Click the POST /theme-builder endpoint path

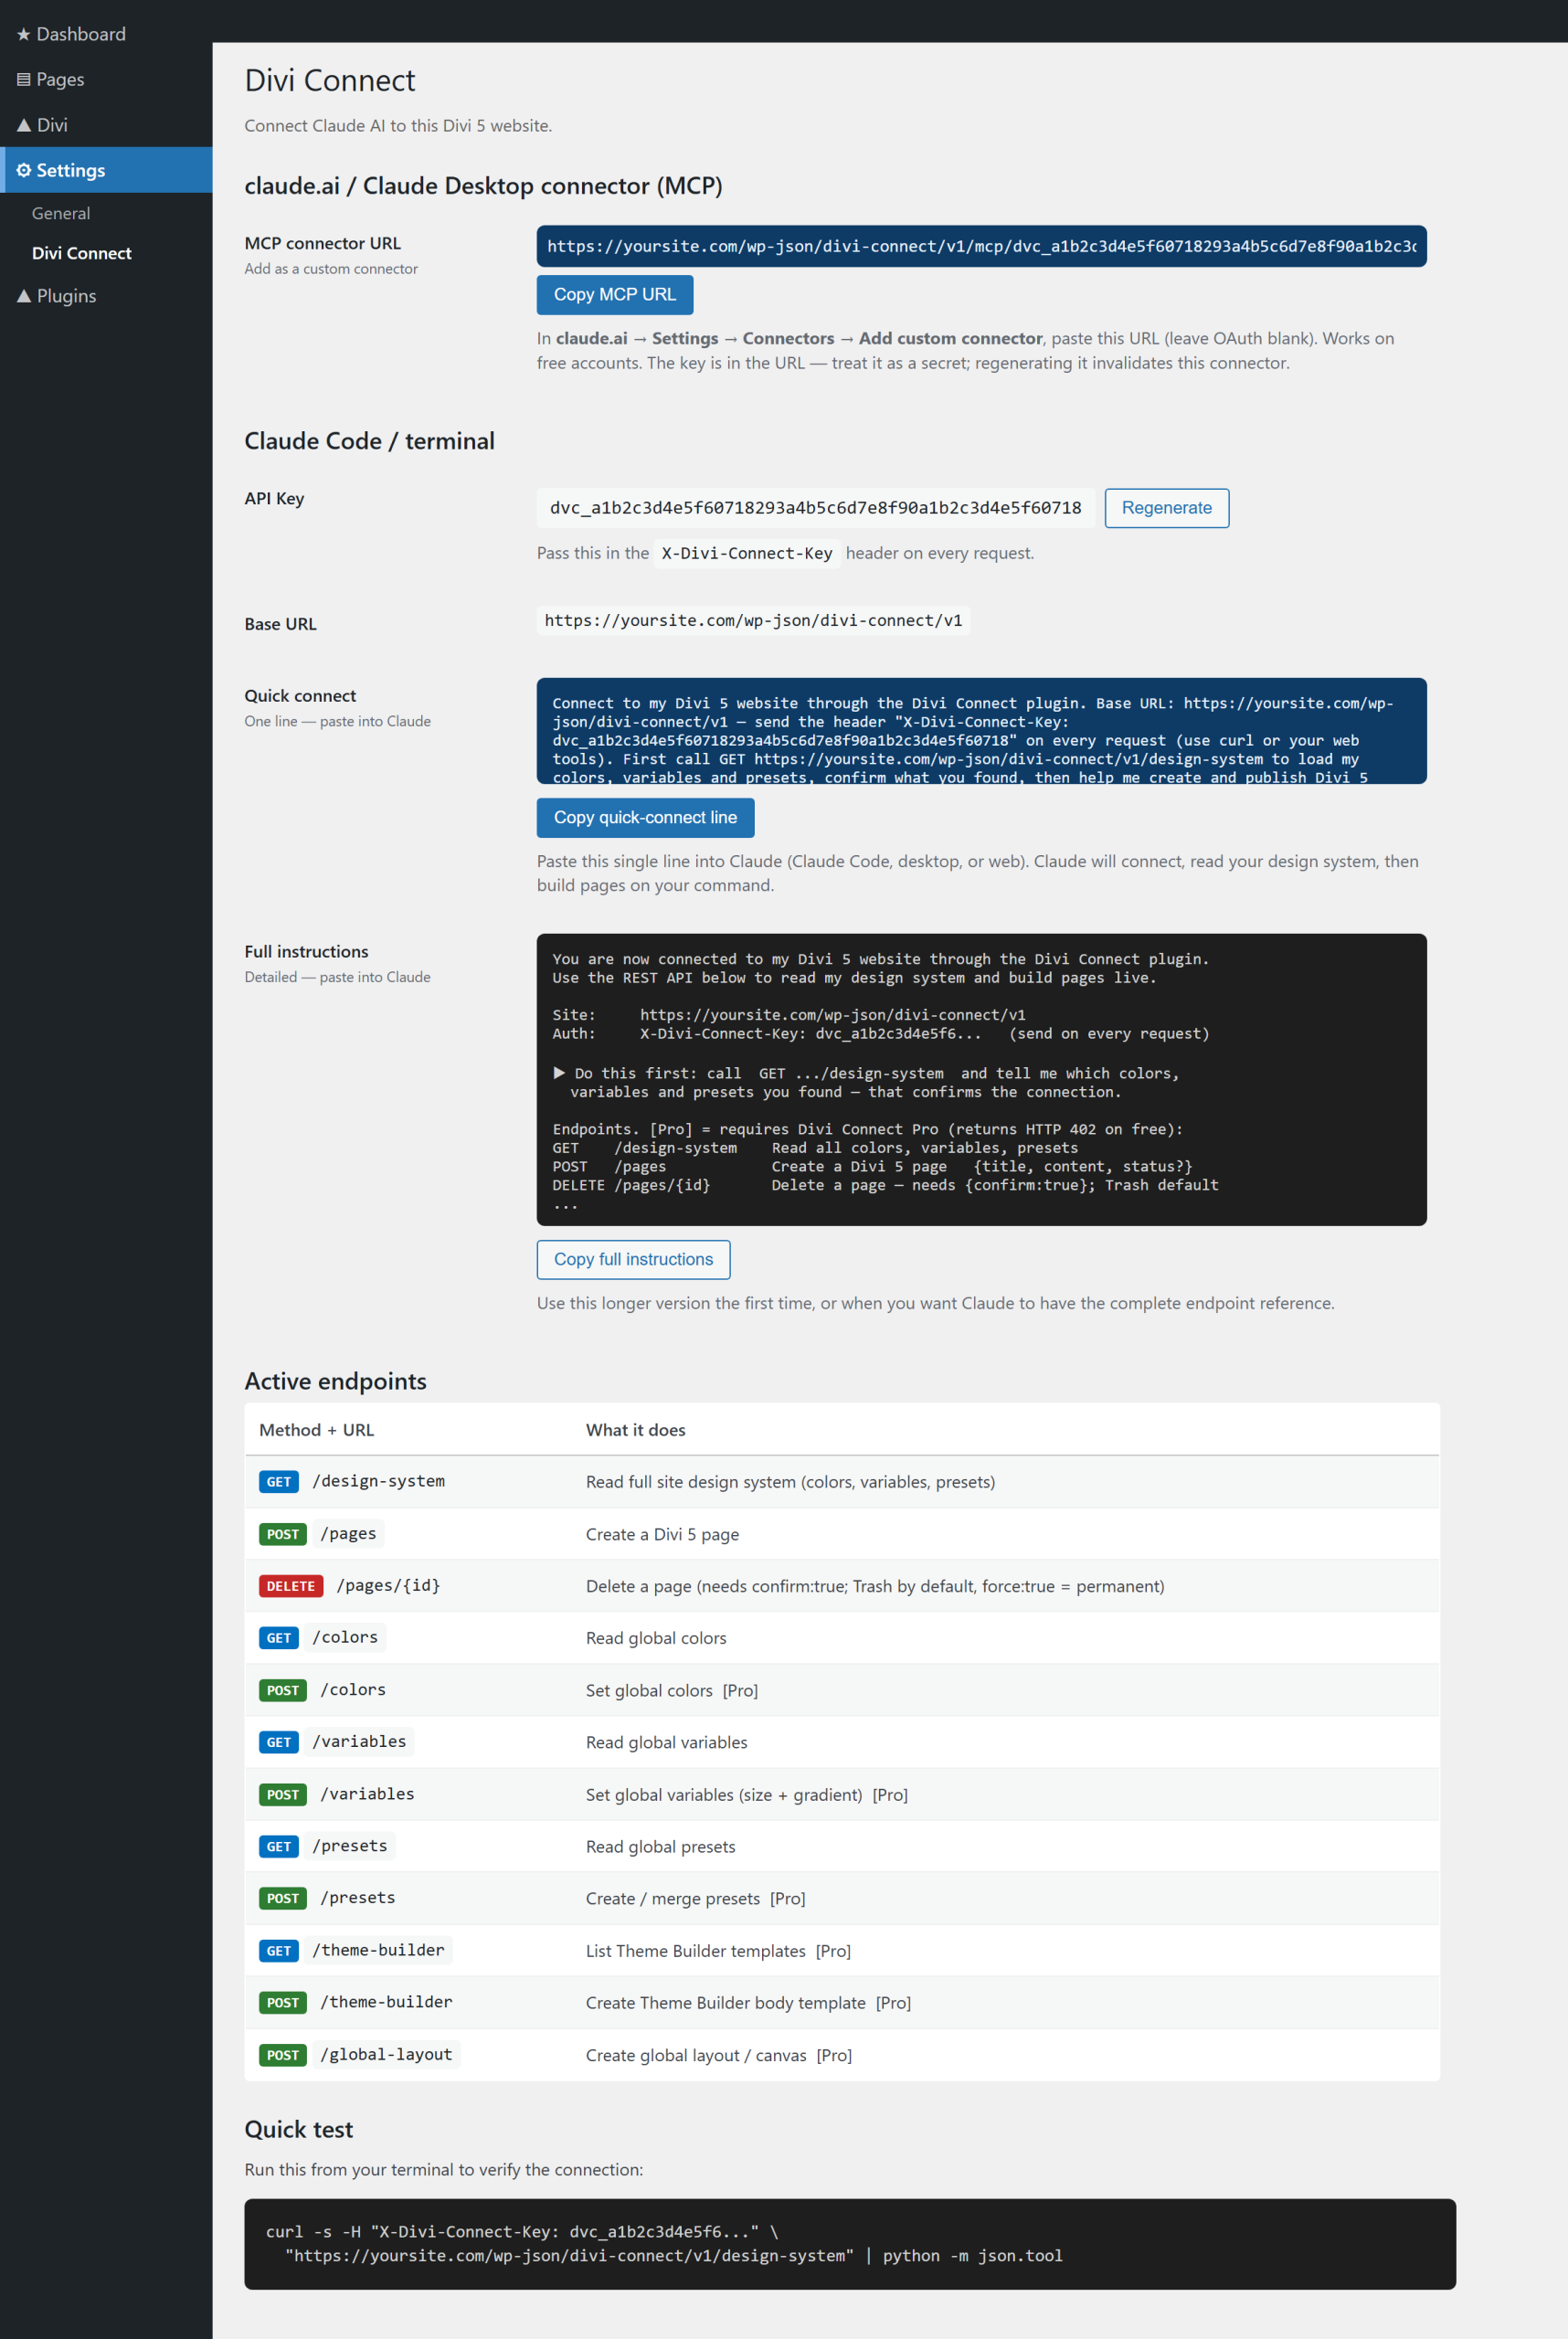pos(386,2002)
